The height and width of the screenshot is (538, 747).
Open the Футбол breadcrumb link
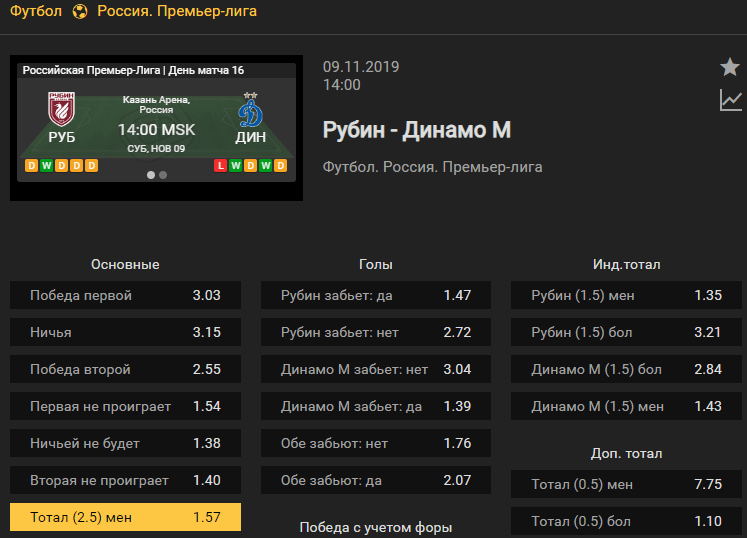36,11
